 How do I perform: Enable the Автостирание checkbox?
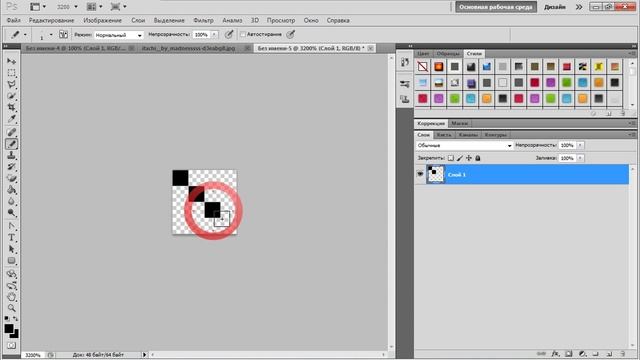click(243, 35)
